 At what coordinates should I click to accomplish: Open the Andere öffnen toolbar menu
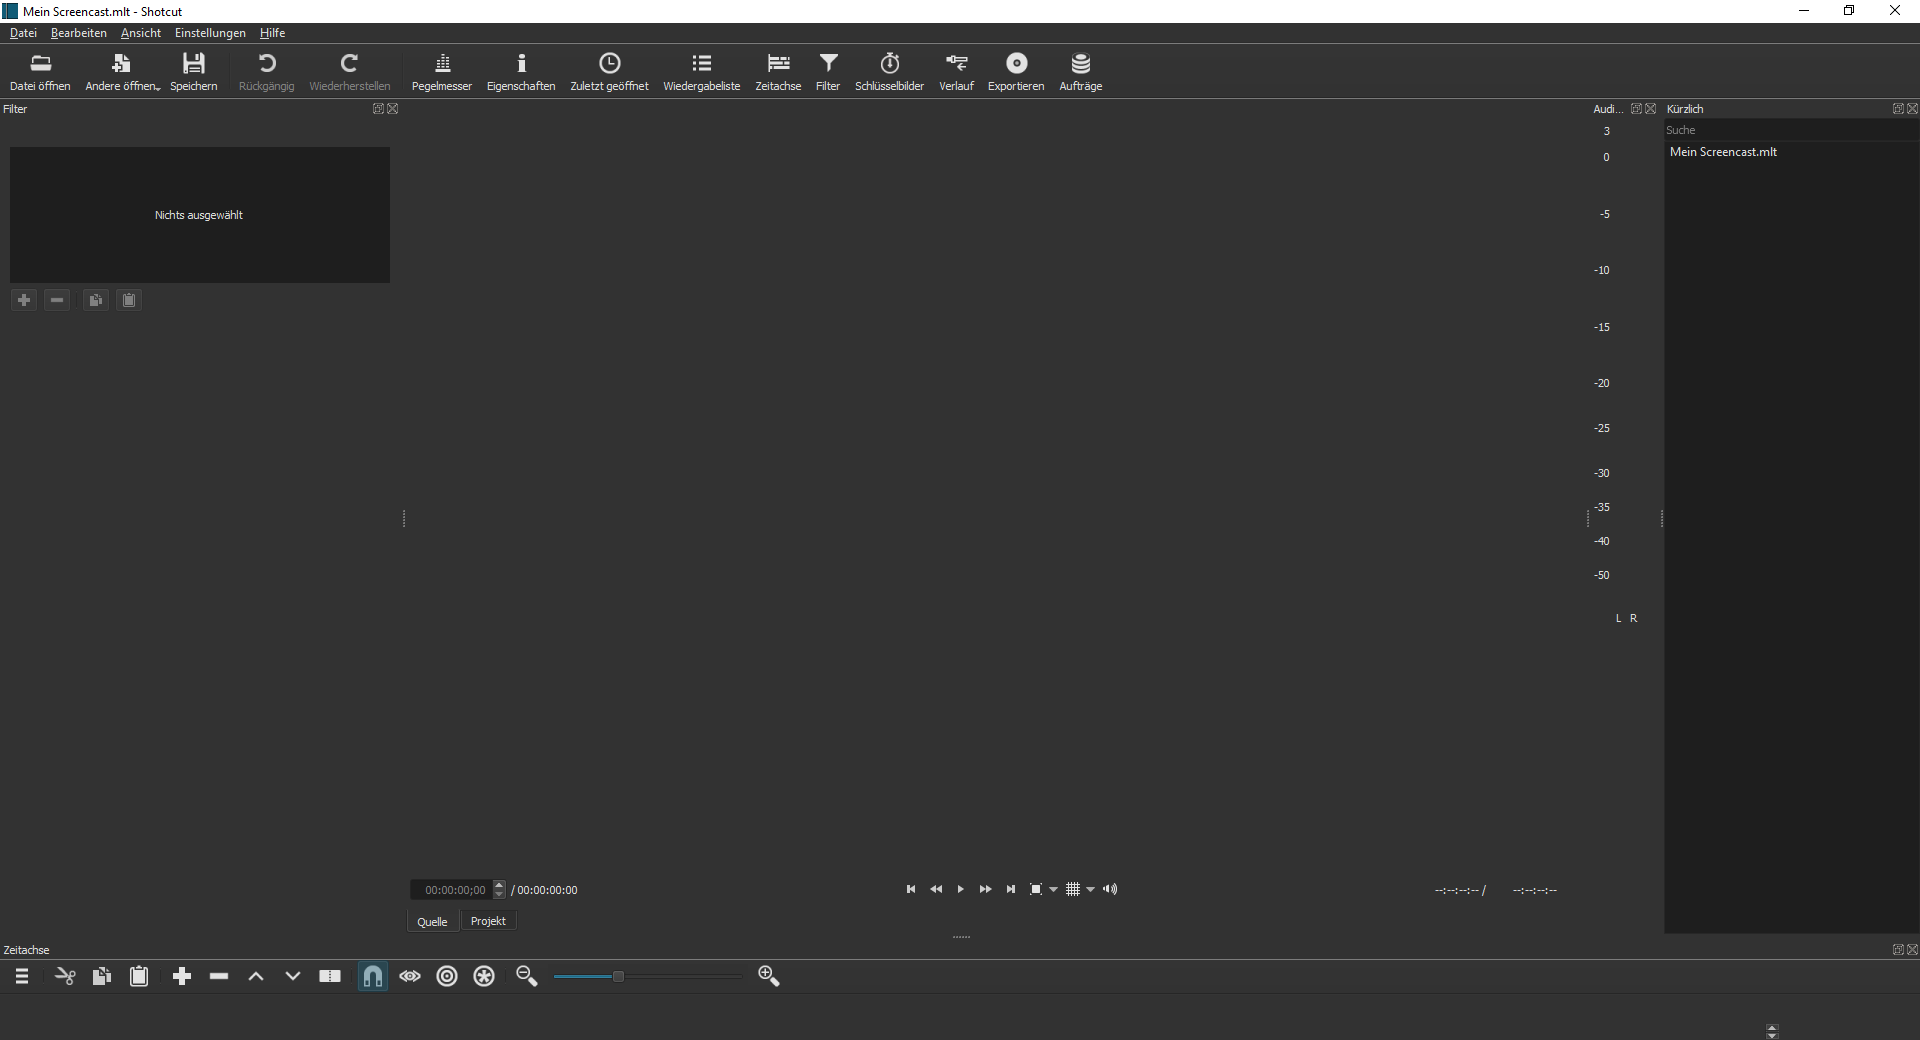(x=122, y=72)
